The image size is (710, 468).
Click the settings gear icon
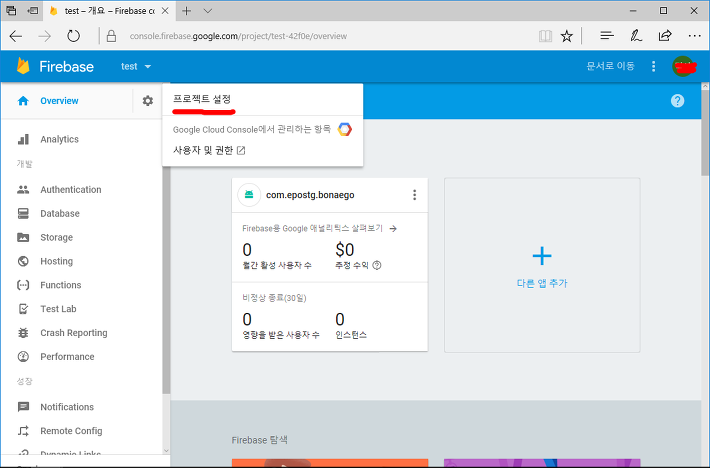point(148,100)
